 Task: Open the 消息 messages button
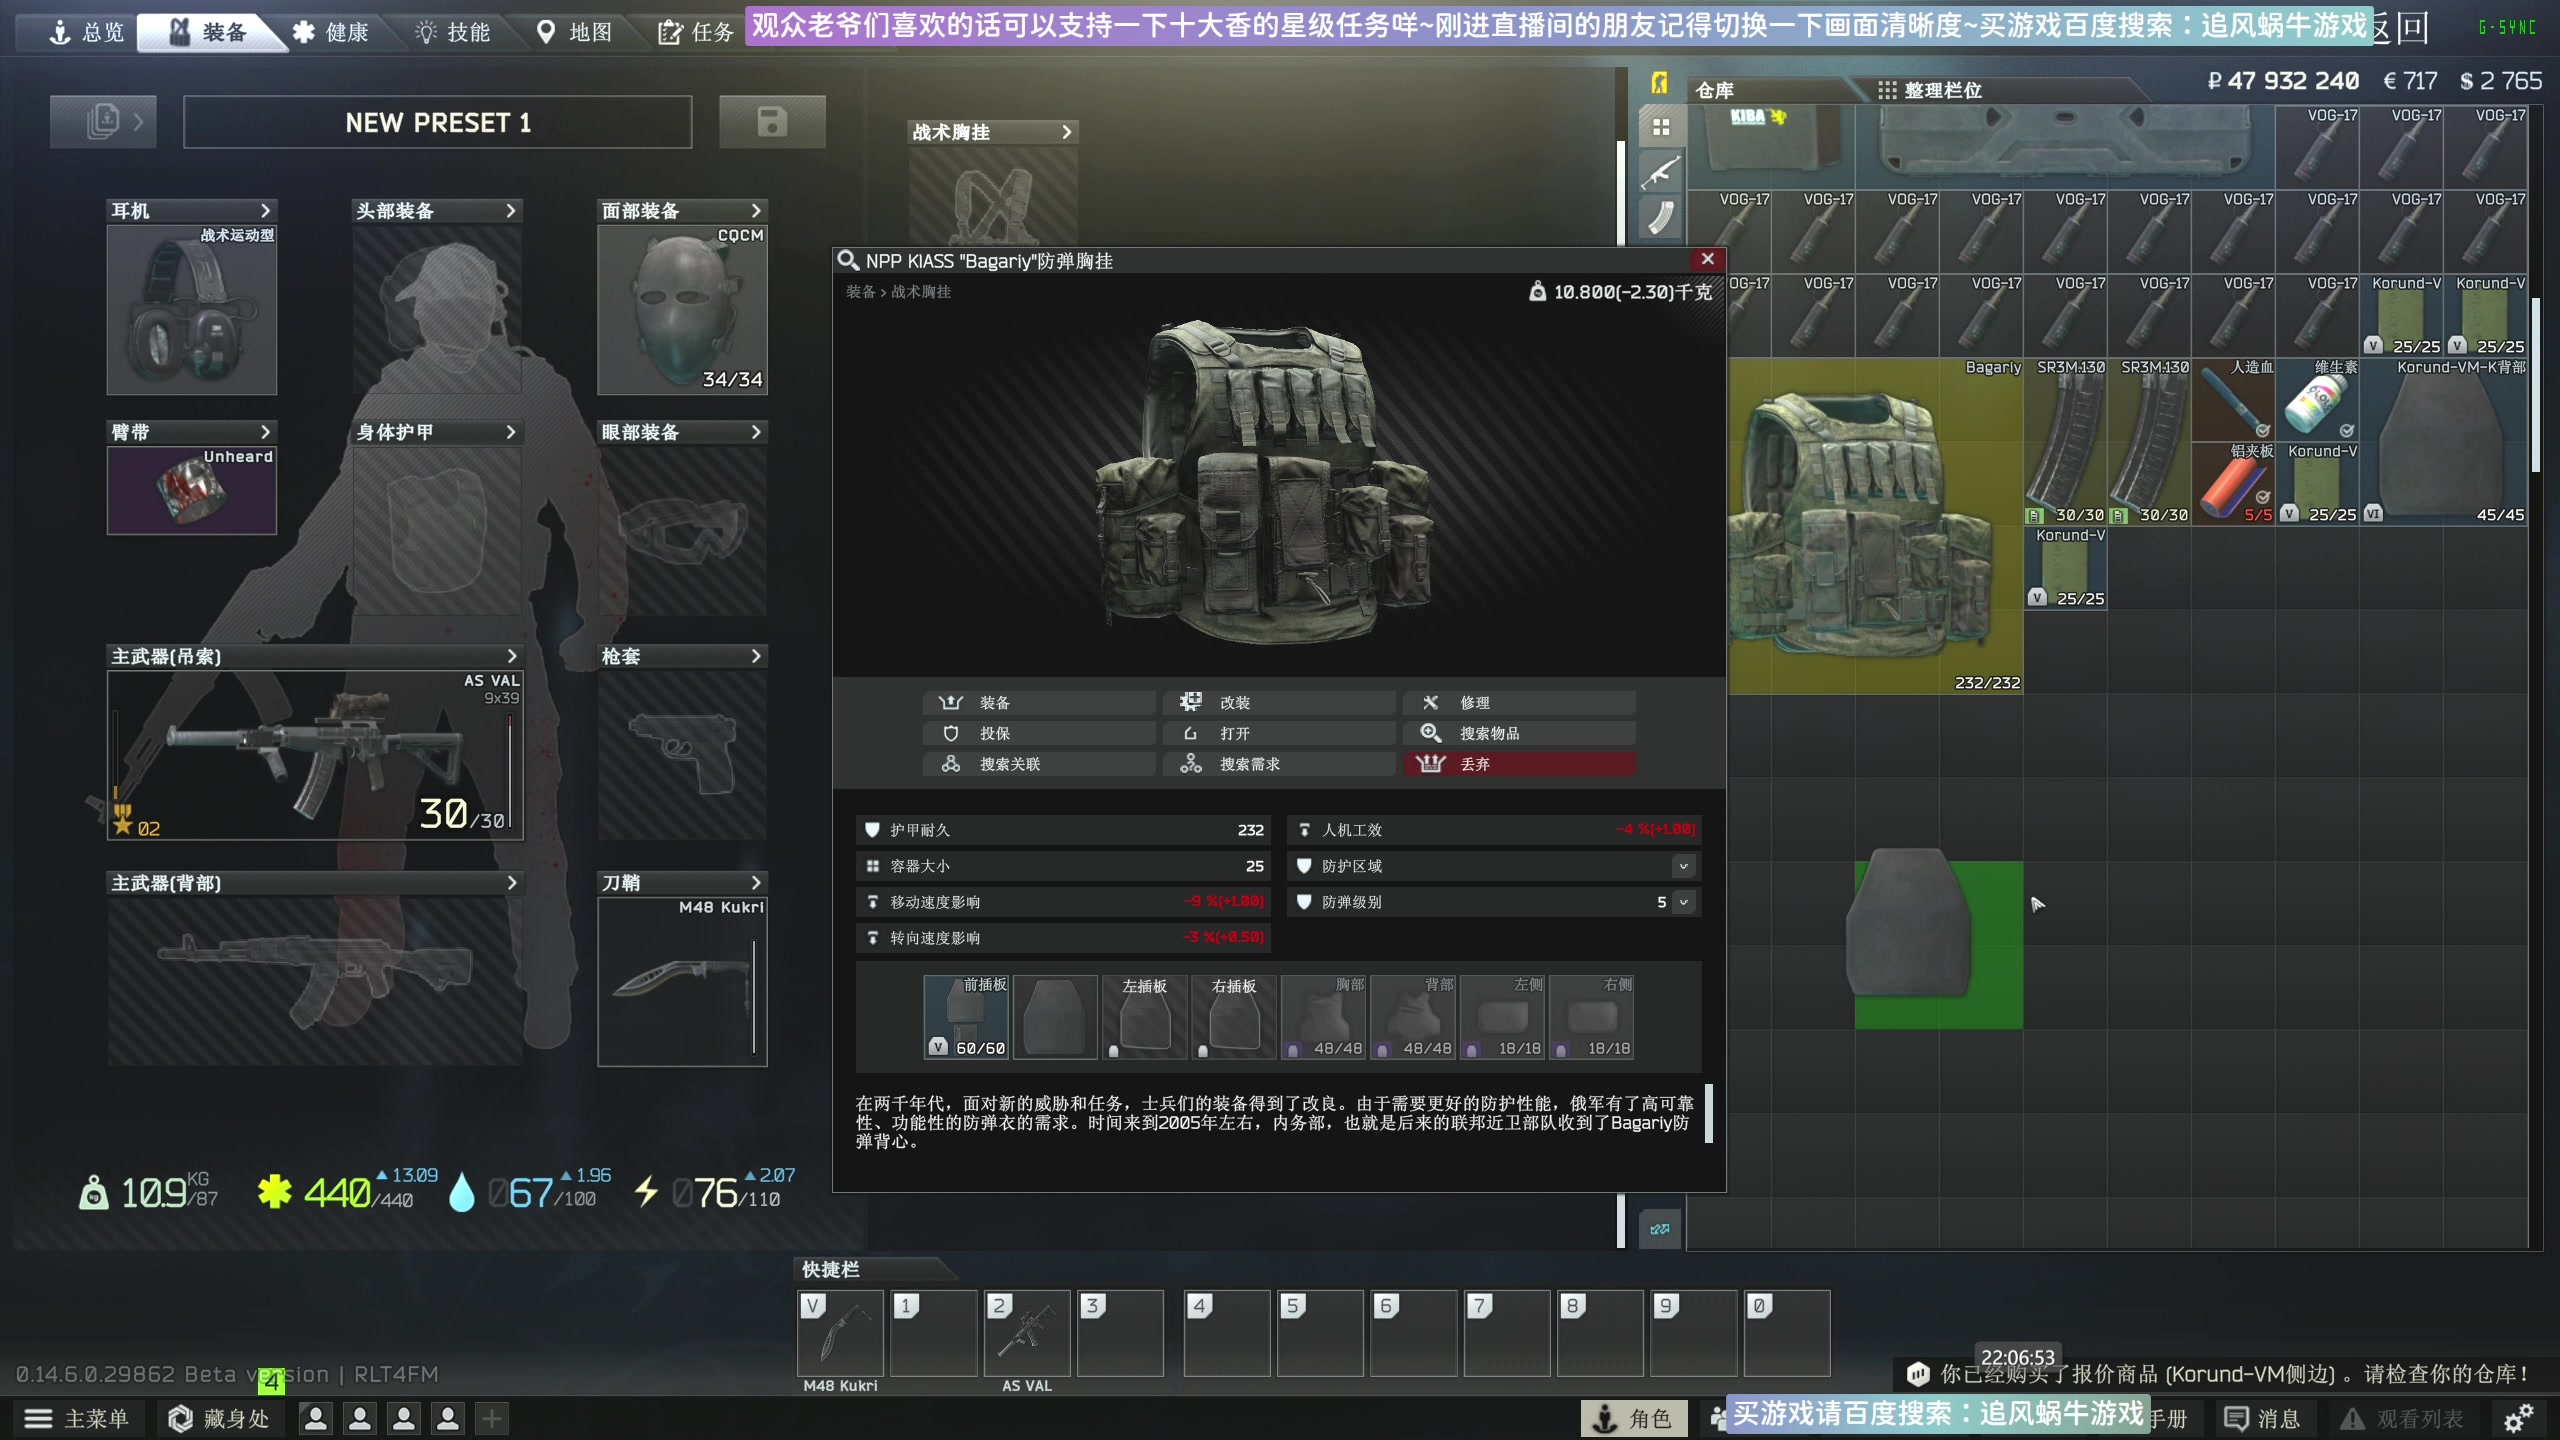[2262, 1418]
